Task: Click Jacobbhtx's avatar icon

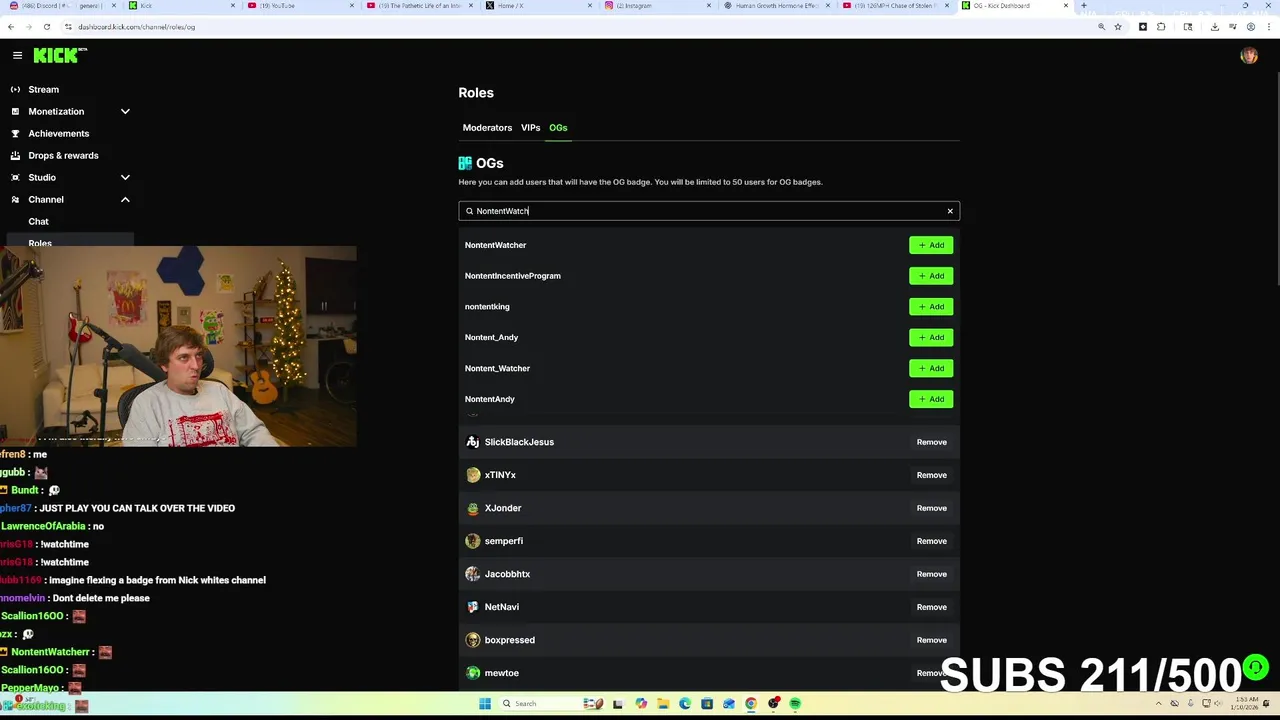Action: pos(473,574)
